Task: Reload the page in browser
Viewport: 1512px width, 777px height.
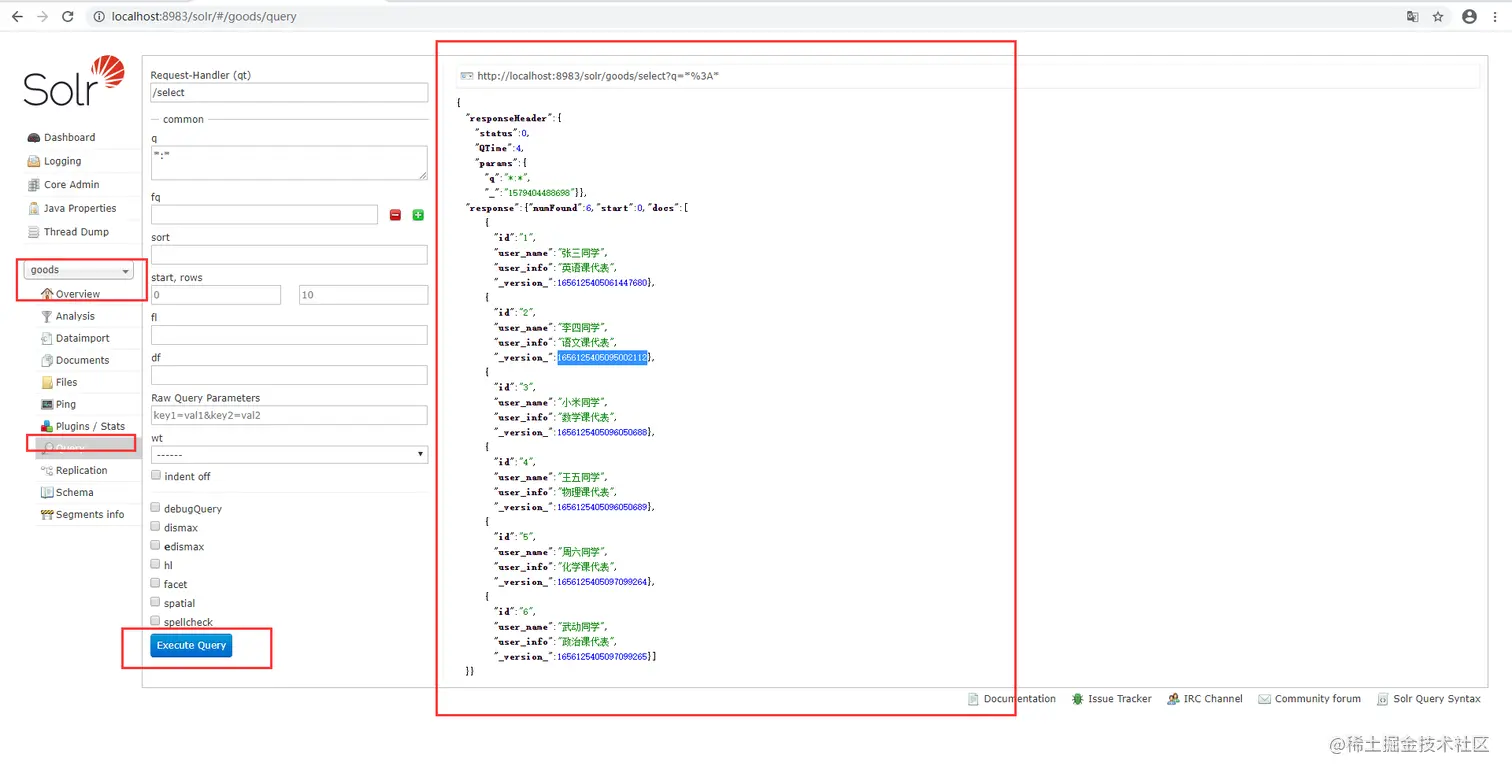Action: coord(68,16)
